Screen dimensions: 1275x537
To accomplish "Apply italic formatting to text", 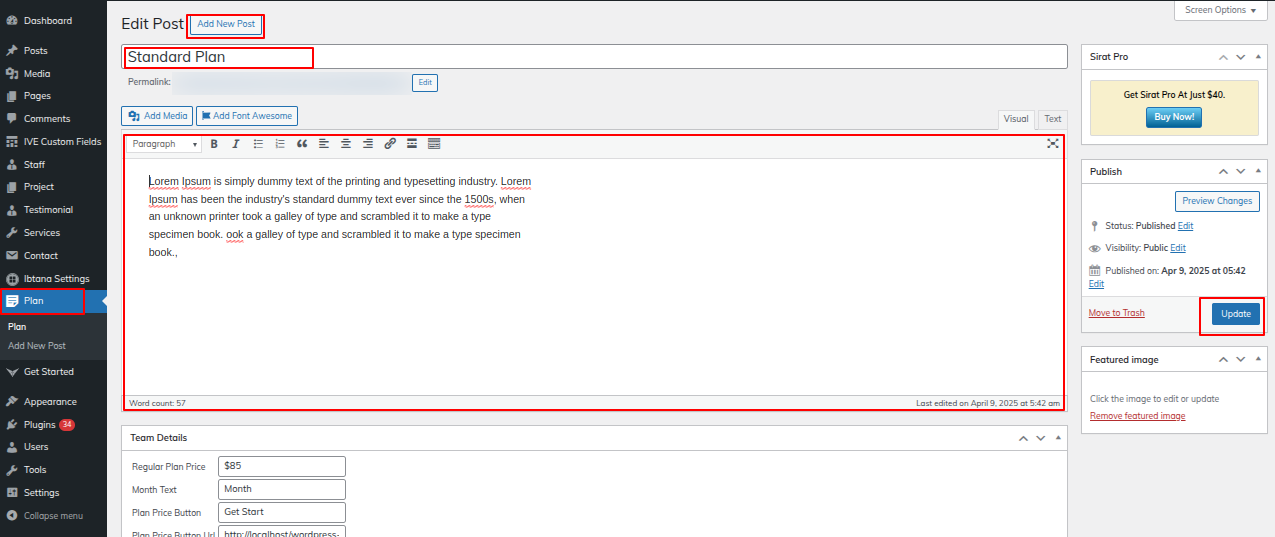I will 236,144.
